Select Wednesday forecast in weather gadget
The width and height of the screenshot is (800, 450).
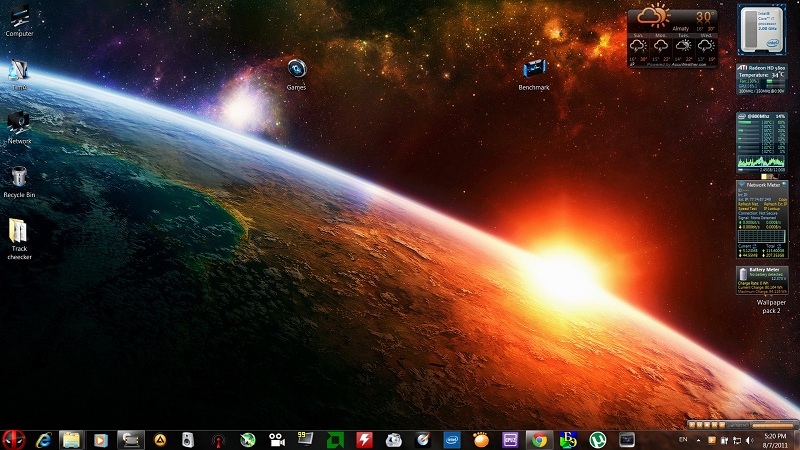(x=707, y=48)
